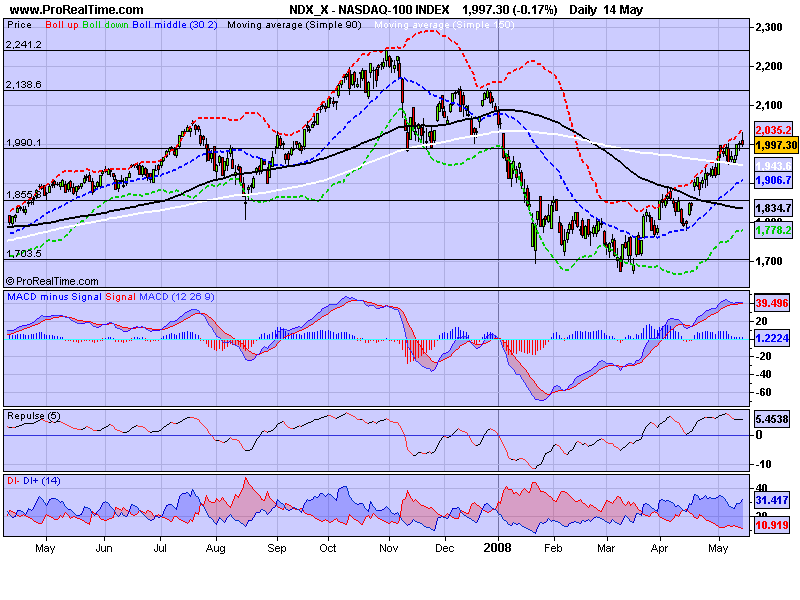Select the blue 1,906.7 Boll middle box

tap(773, 180)
